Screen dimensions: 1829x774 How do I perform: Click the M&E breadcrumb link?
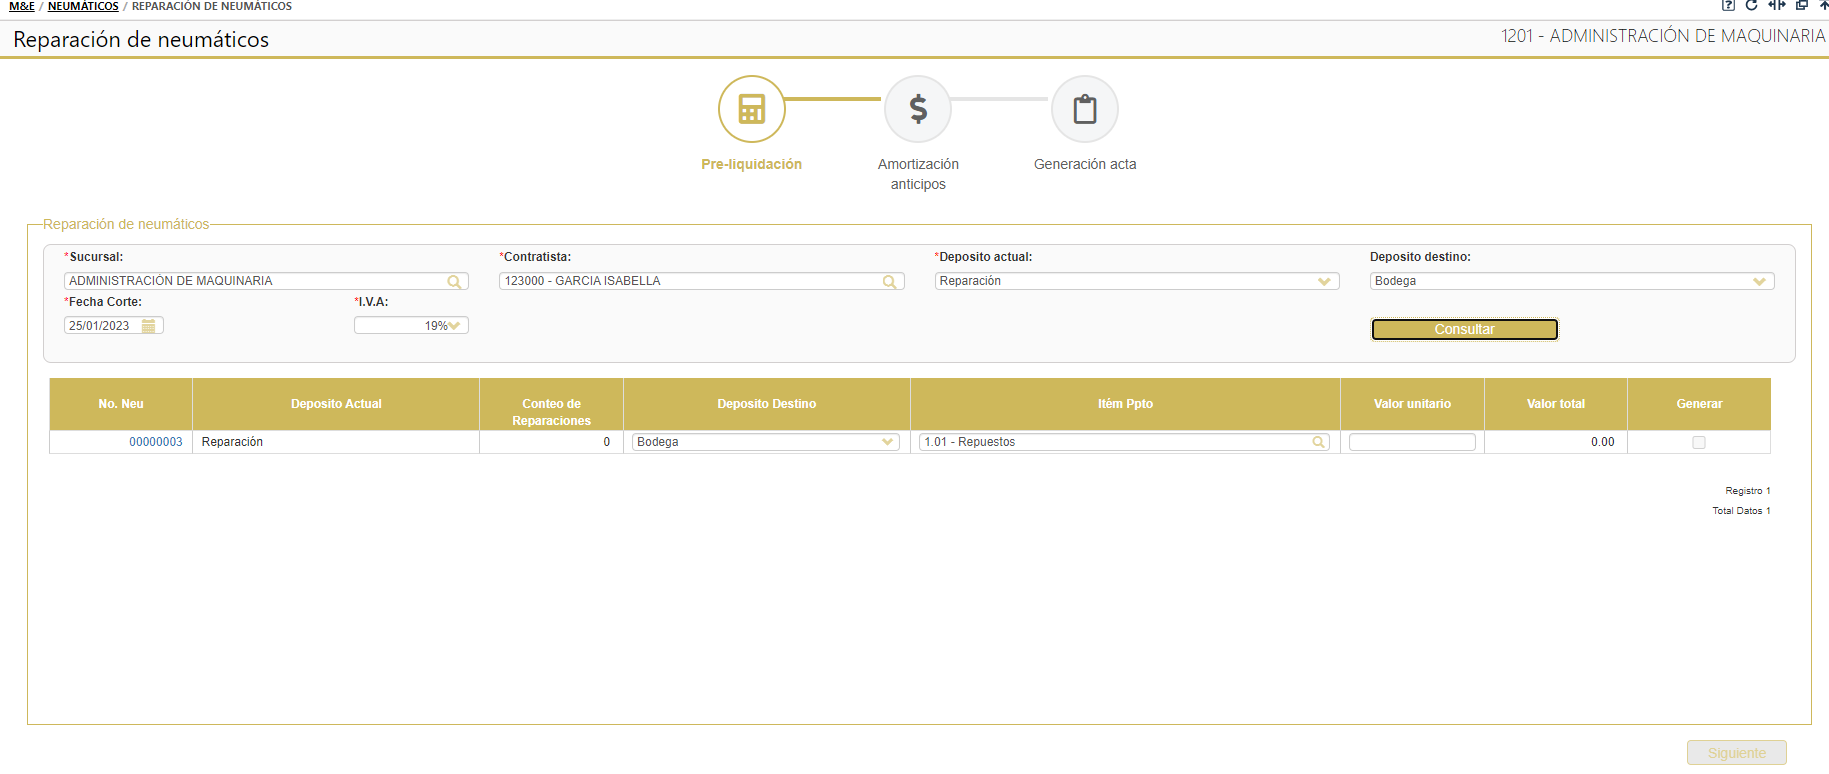click(x=22, y=6)
